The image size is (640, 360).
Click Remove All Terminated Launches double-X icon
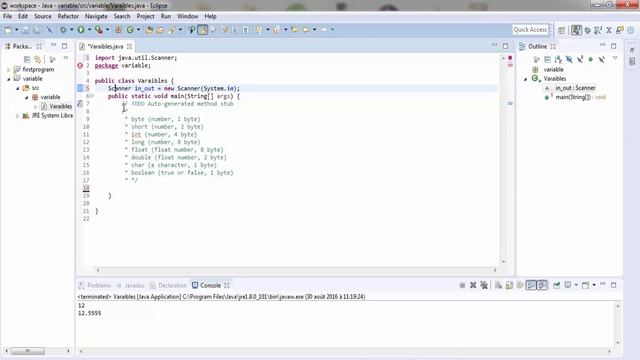[484, 285]
